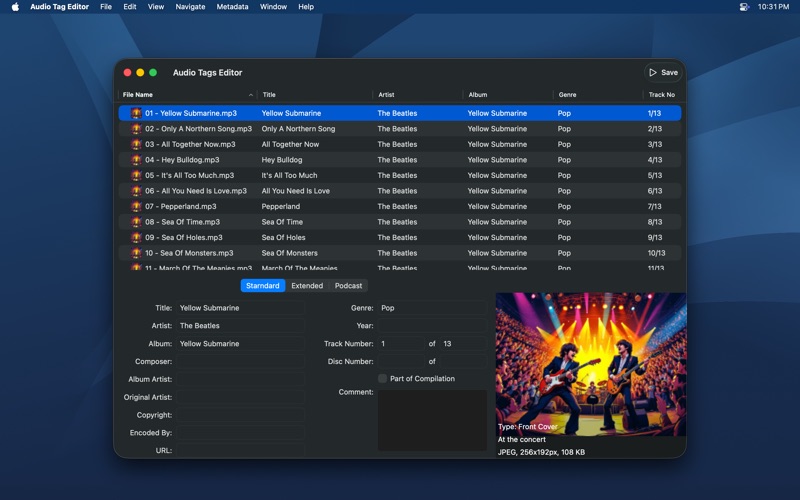The image size is (800, 500).
Task: Click the menu bar clock showing 10:31 PM
Action: click(773, 7)
